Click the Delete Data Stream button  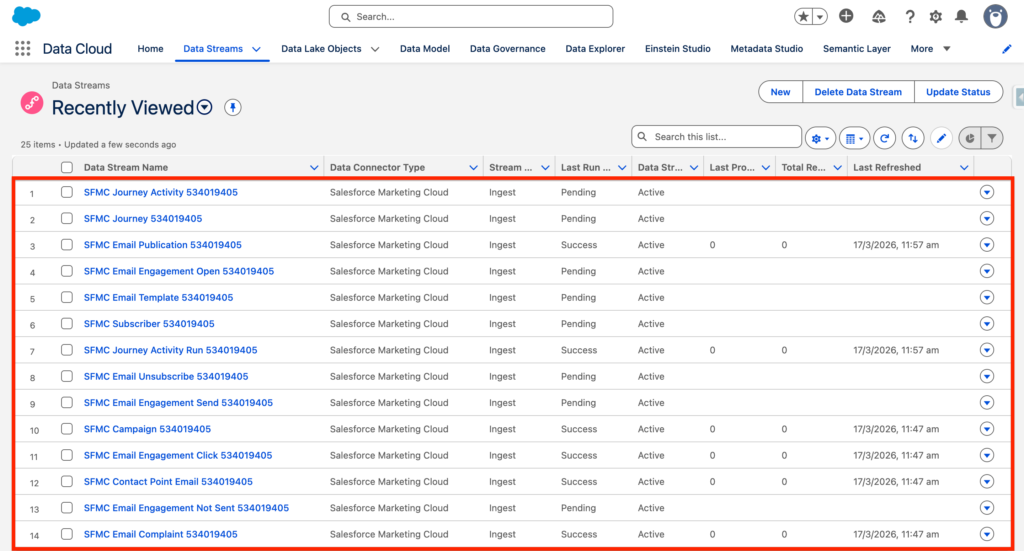pyautogui.click(x=857, y=92)
